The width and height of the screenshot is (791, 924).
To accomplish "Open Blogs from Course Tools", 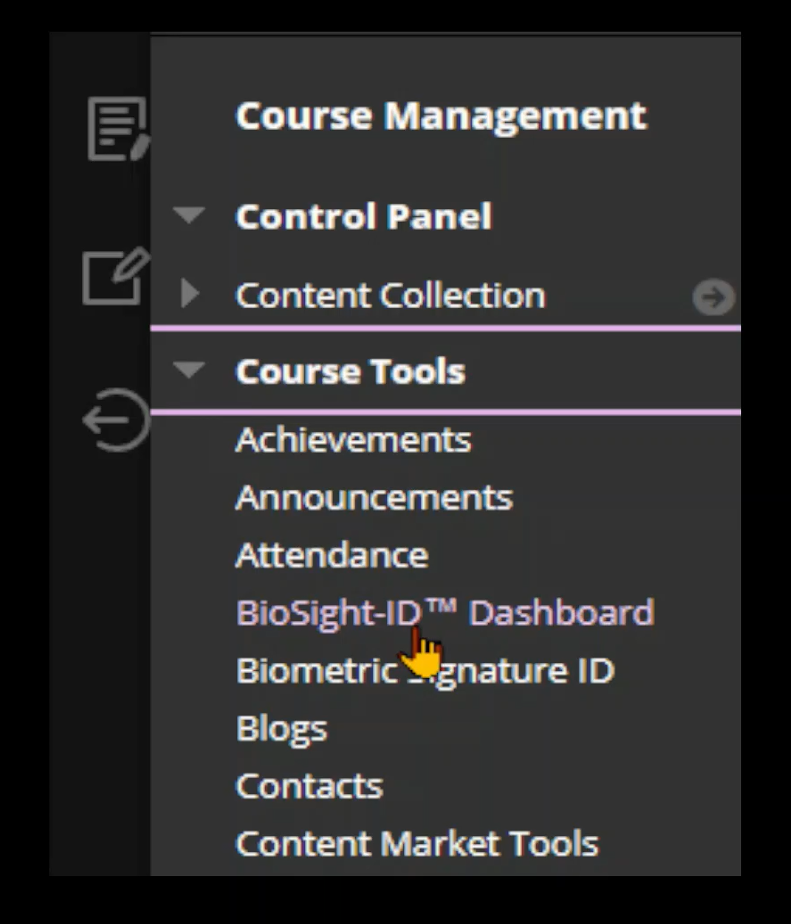I will (x=281, y=730).
